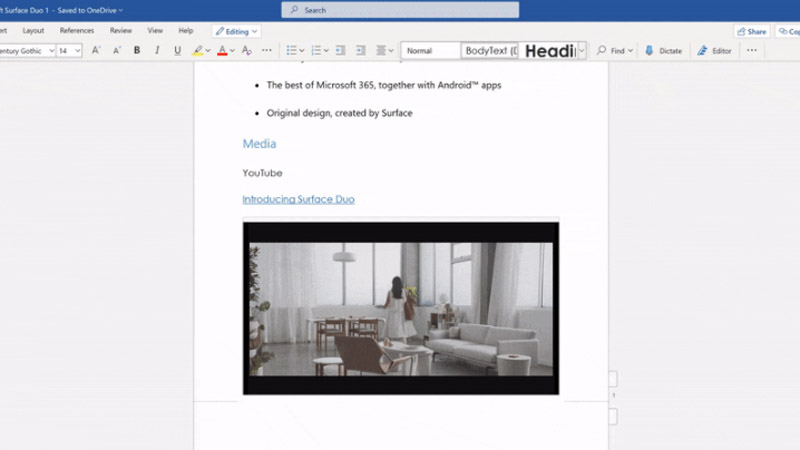The height and width of the screenshot is (450, 800).
Task: Toggle italic formatting
Action: [157, 50]
